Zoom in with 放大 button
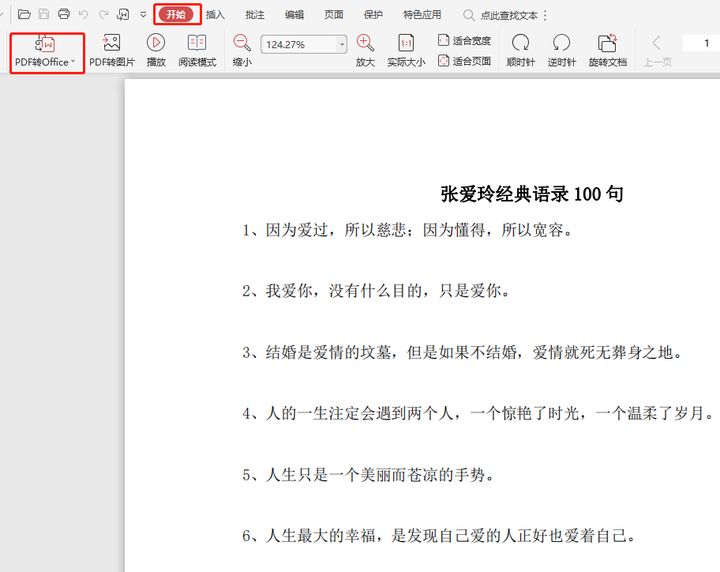This screenshot has height=572, width=720. click(x=365, y=51)
